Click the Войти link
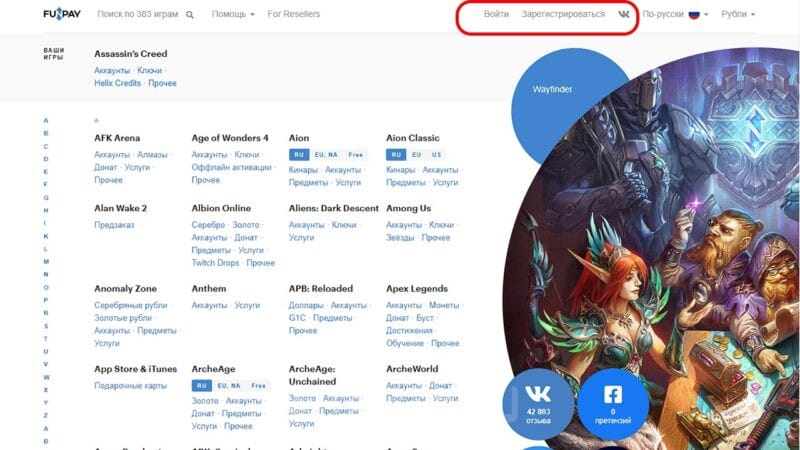The width and height of the screenshot is (800, 450). click(x=496, y=14)
